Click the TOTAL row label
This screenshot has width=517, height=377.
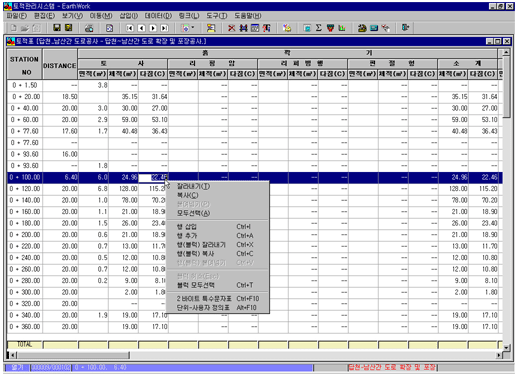coord(25,344)
